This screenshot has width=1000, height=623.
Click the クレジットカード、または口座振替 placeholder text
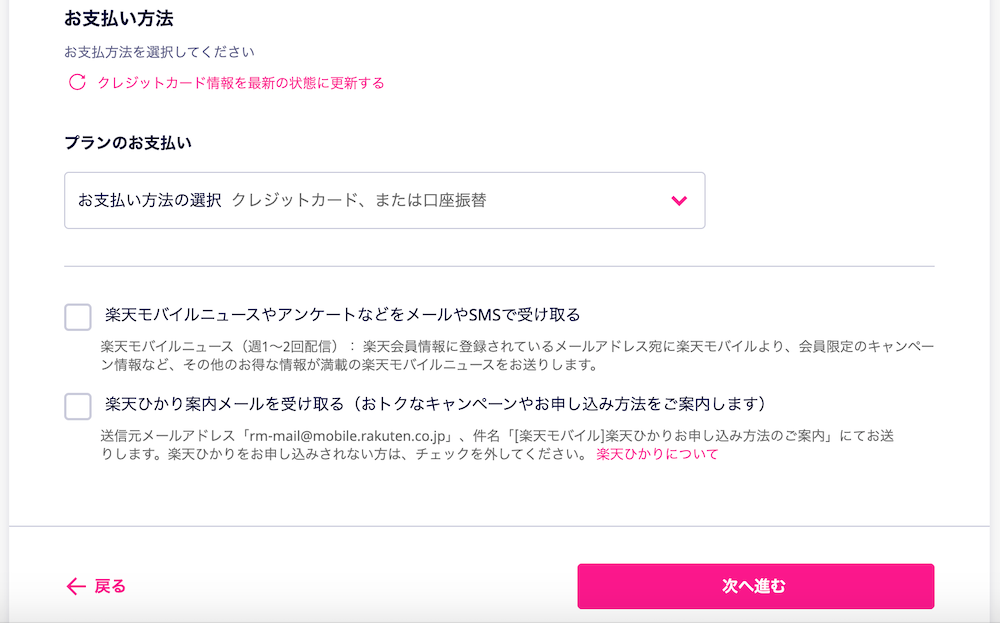click(x=359, y=200)
